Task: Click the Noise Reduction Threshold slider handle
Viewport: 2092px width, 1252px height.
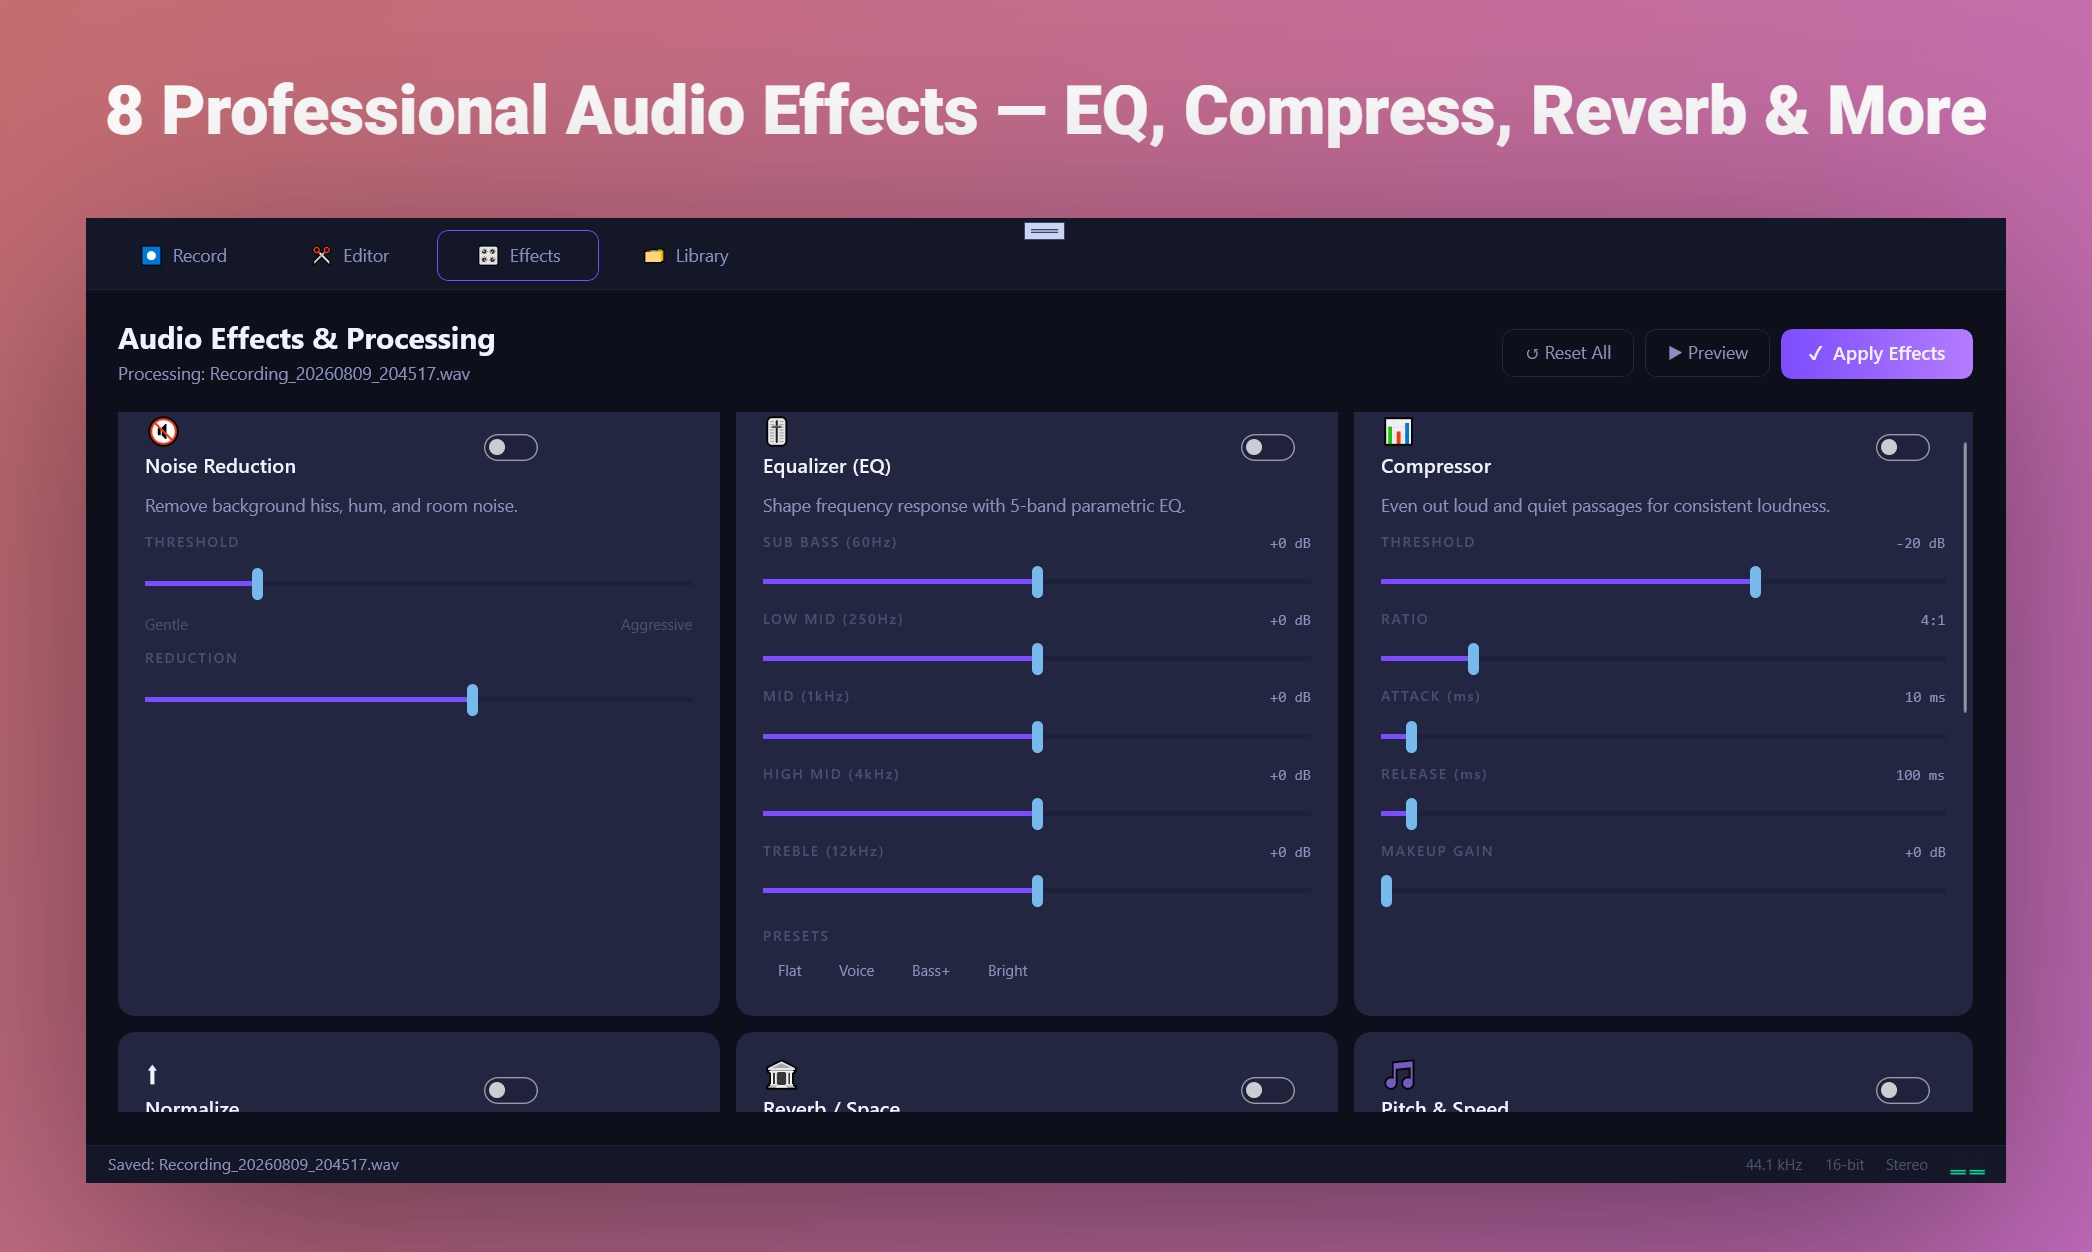Action: 258,584
